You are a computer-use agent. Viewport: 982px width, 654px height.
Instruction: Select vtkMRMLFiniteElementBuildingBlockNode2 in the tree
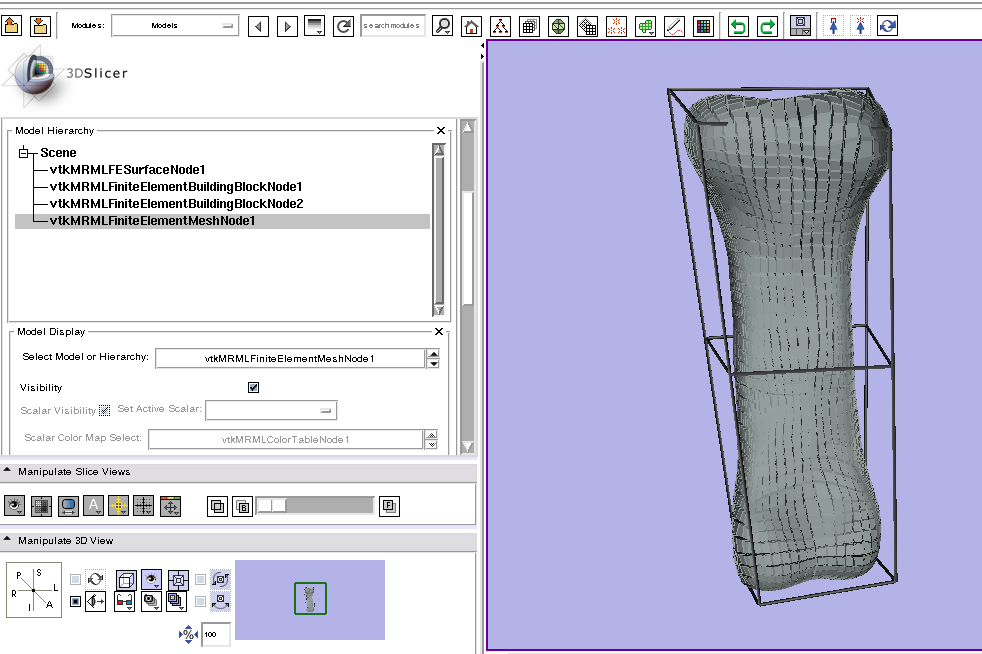tap(176, 204)
